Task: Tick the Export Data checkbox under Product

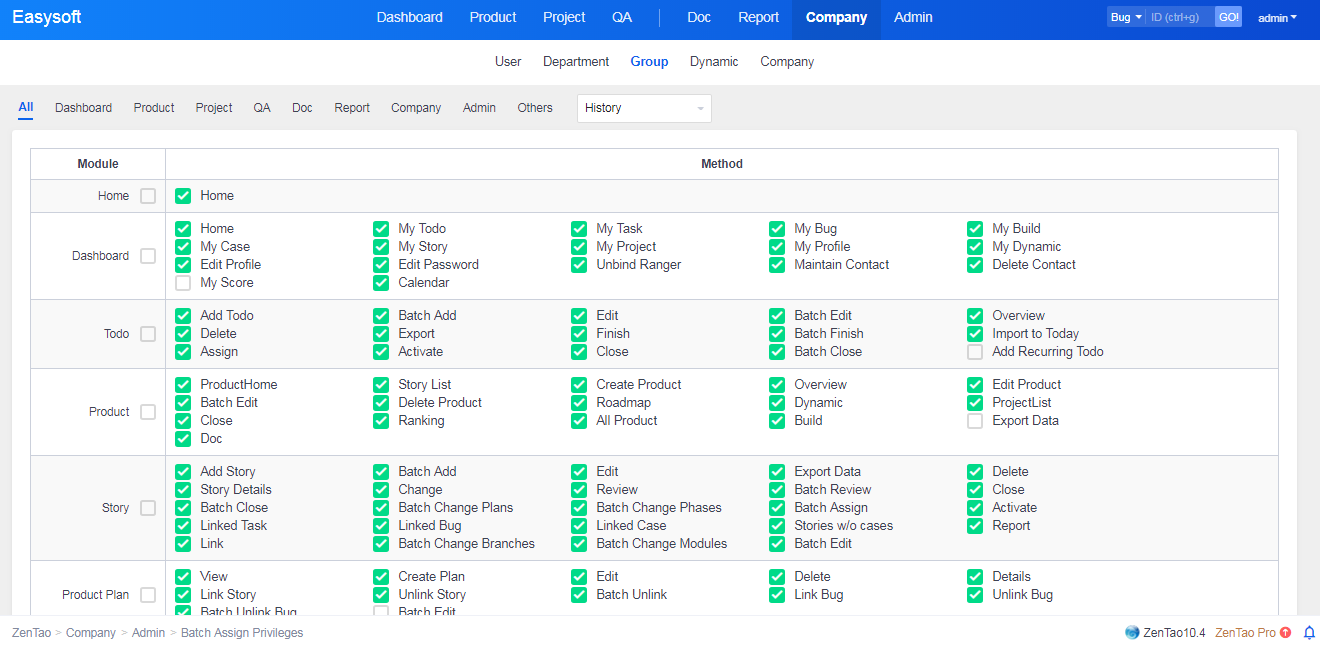Action: [x=975, y=421]
